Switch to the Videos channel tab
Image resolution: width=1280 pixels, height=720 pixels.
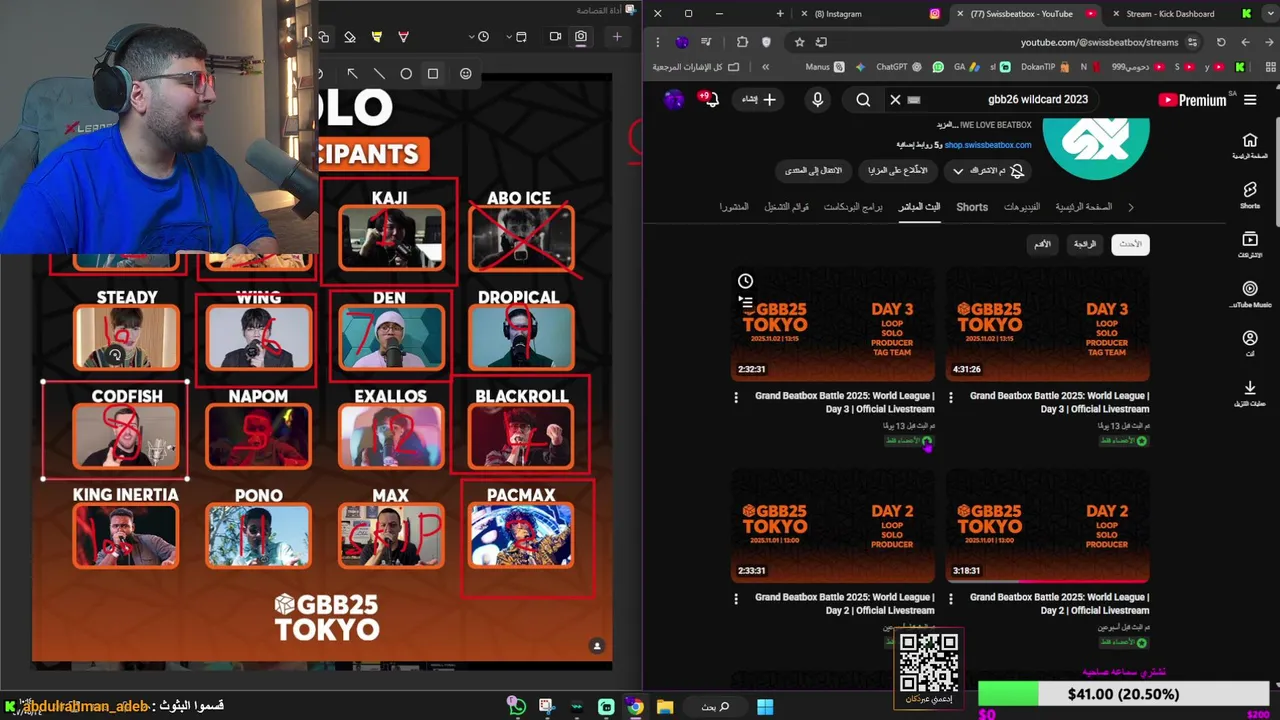coord(1021,207)
